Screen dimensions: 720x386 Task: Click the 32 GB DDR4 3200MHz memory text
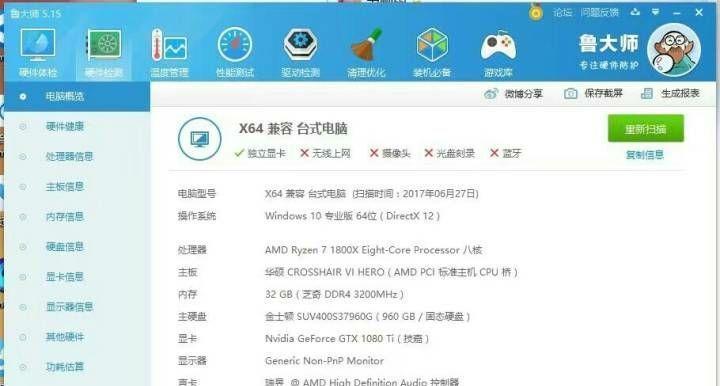tap(334, 294)
